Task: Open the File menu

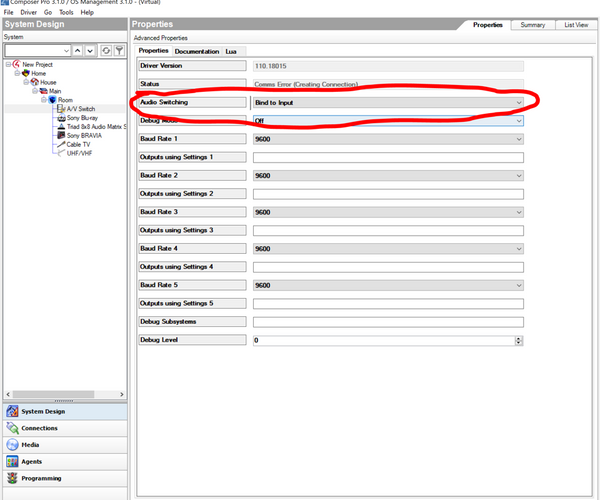Action: (x=8, y=12)
